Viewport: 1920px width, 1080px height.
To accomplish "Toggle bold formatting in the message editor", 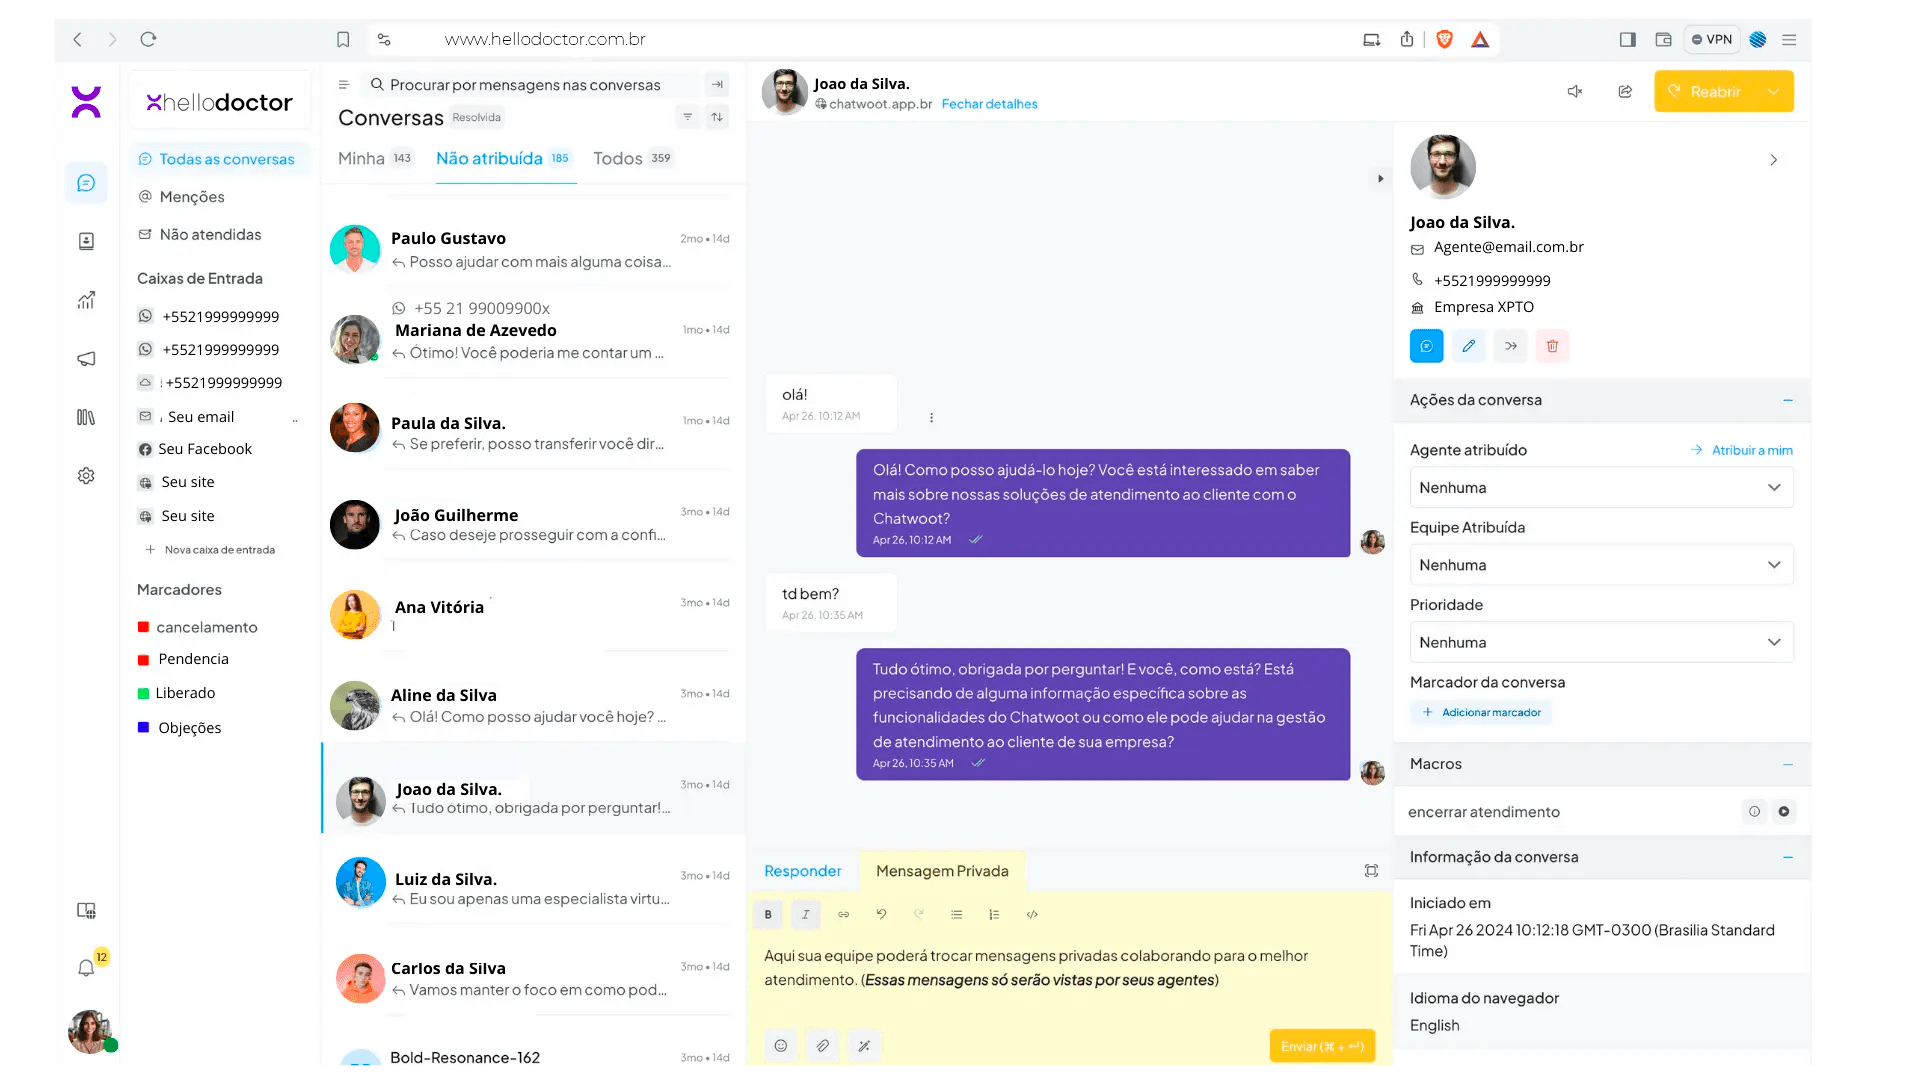I will click(x=768, y=914).
